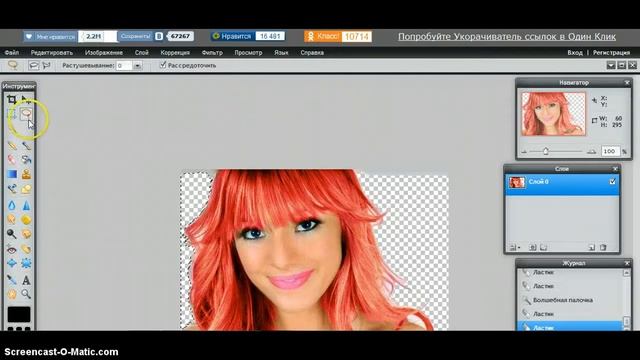
Task: Select the Gradient tool
Action: (x=12, y=174)
